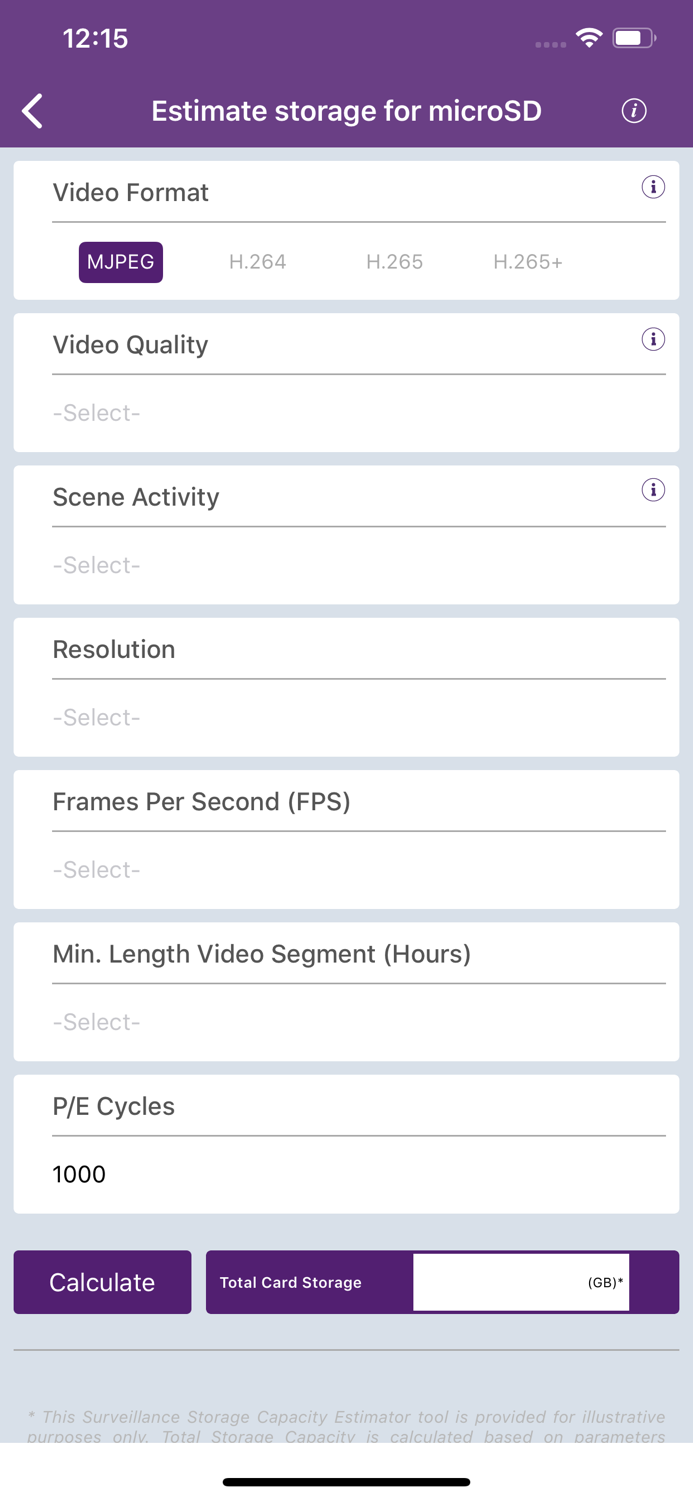Open the Resolution select dropdown
The image size is (693, 1500).
click(x=346, y=717)
